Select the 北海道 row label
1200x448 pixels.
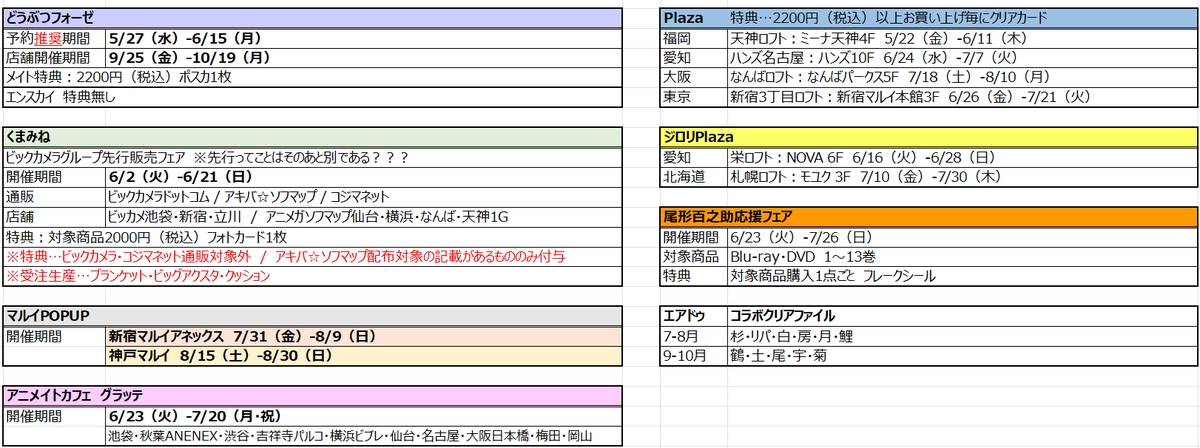(693, 176)
